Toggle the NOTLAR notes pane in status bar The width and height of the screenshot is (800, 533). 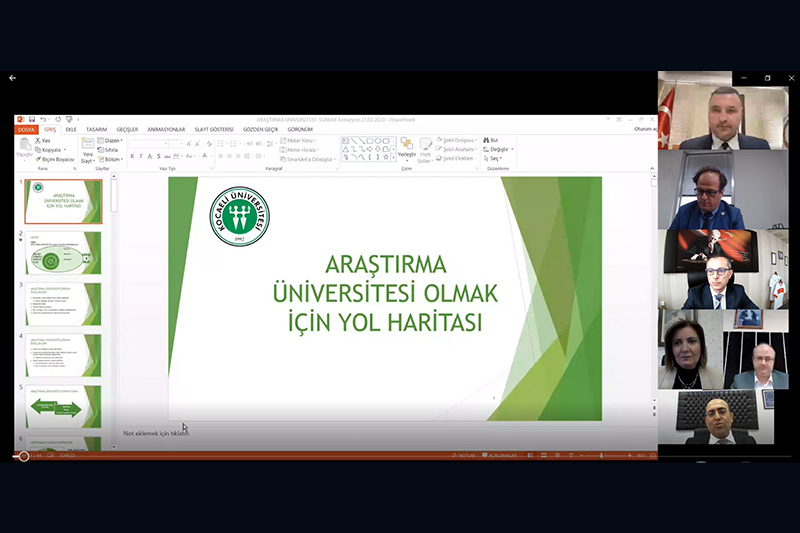pyautogui.click(x=464, y=455)
